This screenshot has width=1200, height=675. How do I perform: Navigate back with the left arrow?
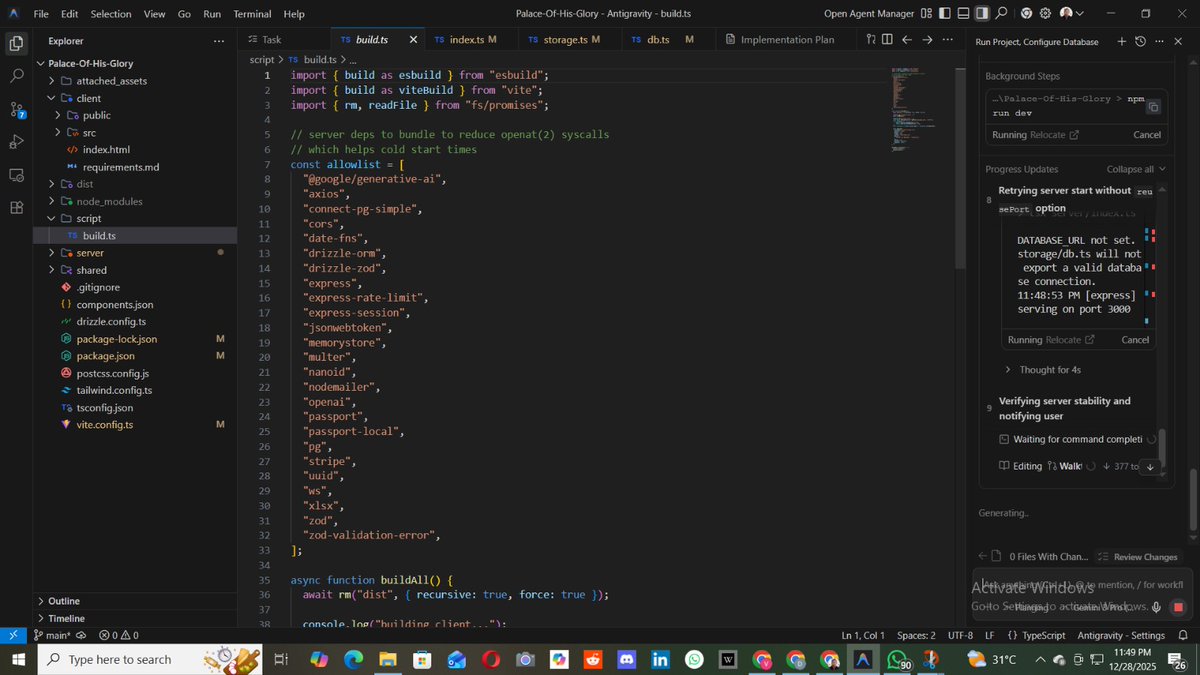click(907, 39)
